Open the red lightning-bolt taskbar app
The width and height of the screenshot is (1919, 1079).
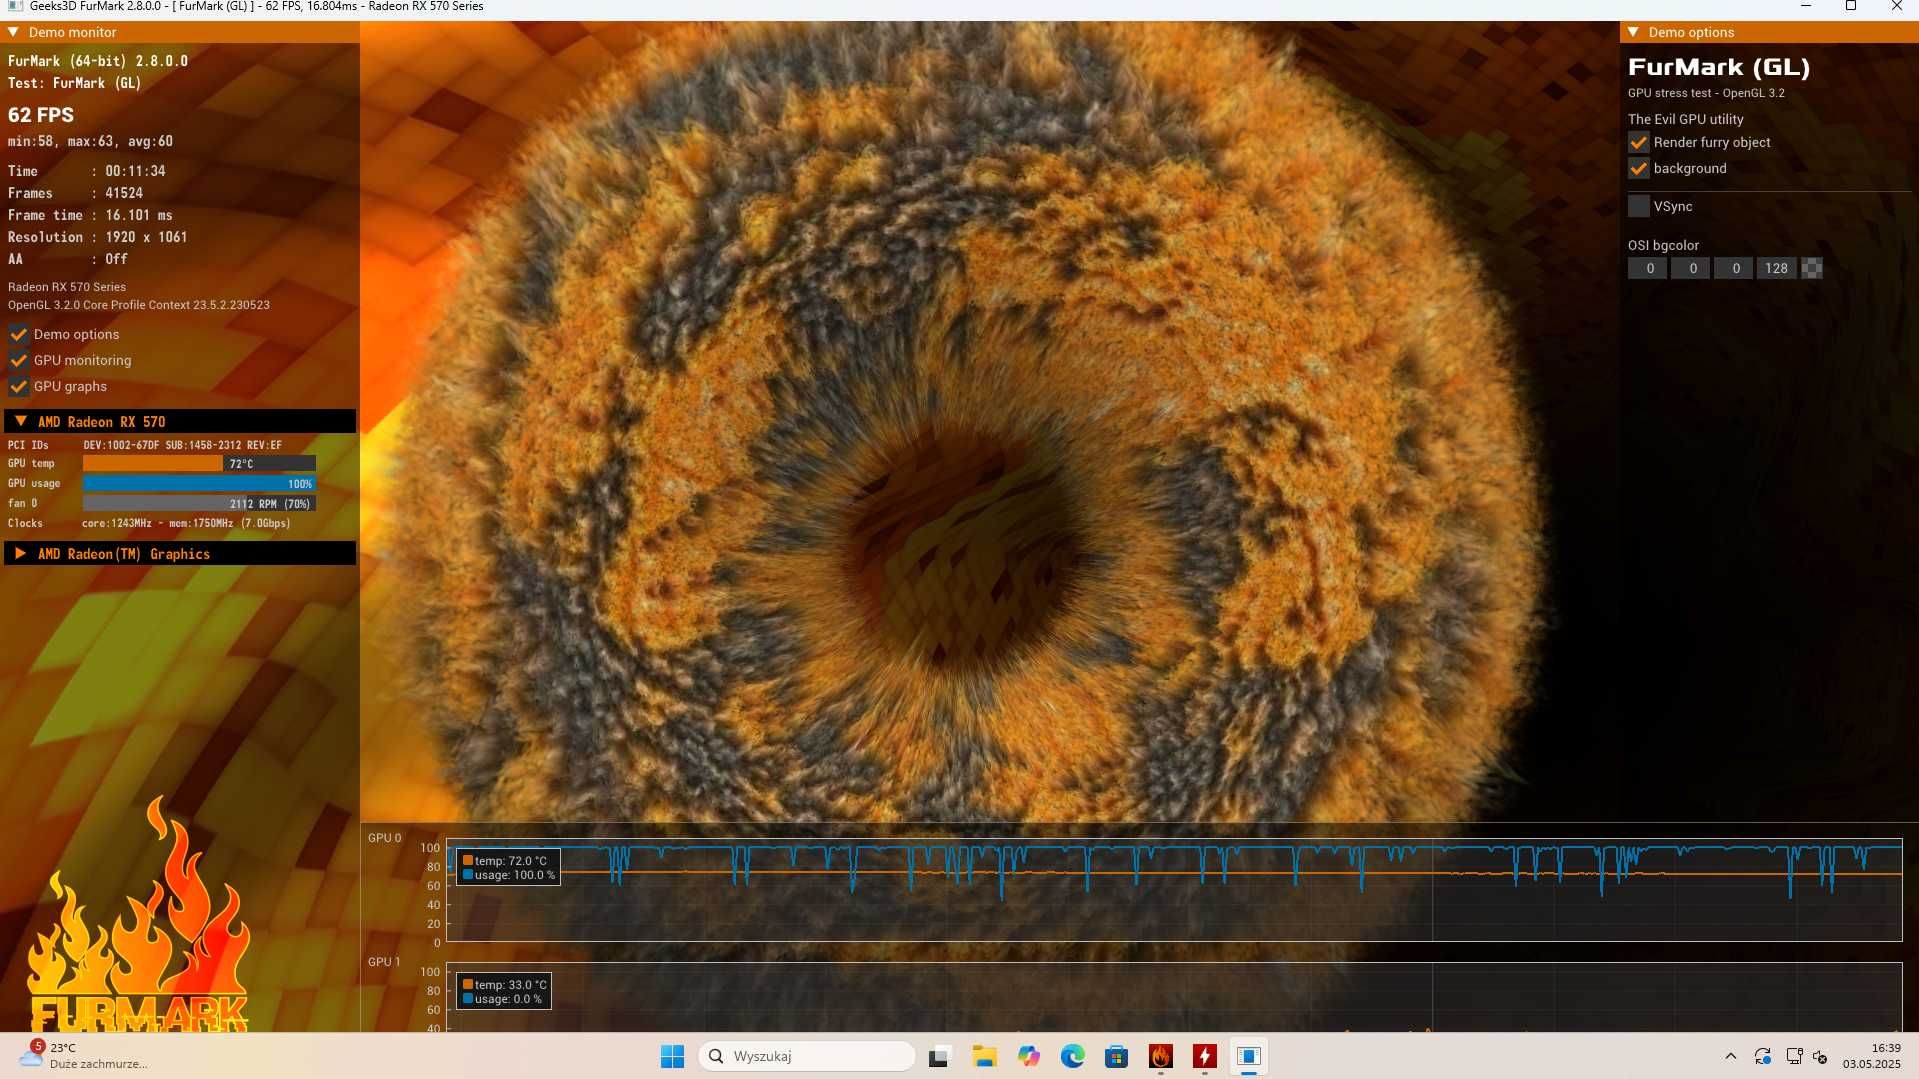pyautogui.click(x=1204, y=1056)
